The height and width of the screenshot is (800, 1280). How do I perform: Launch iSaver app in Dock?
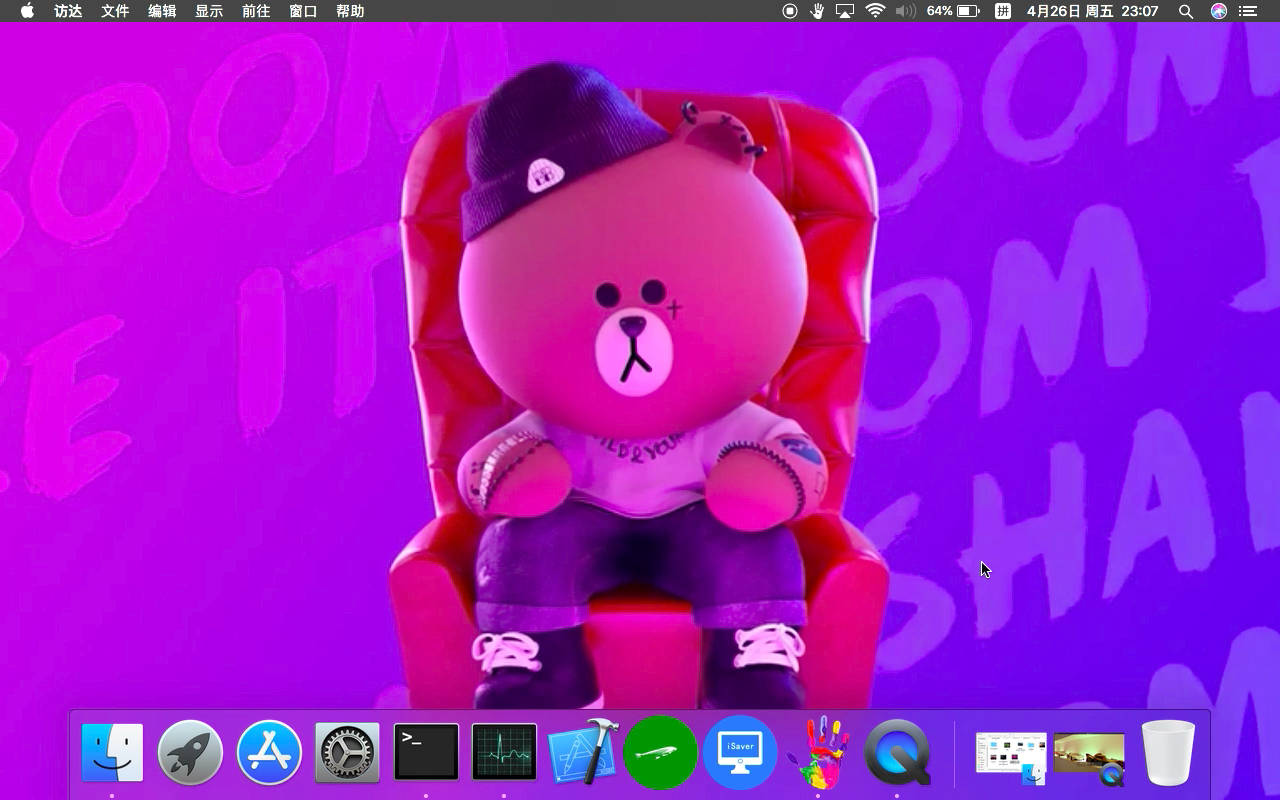coord(740,752)
